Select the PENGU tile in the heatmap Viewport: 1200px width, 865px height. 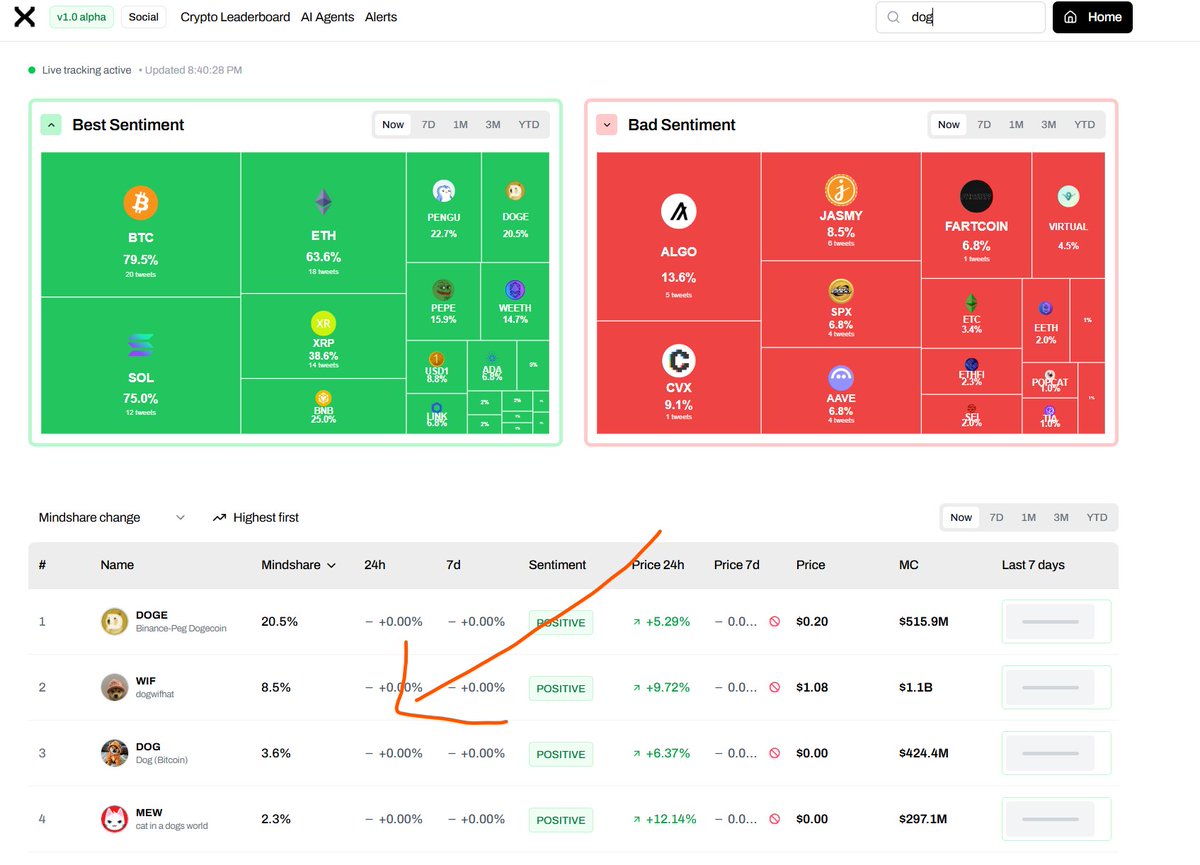coord(443,207)
